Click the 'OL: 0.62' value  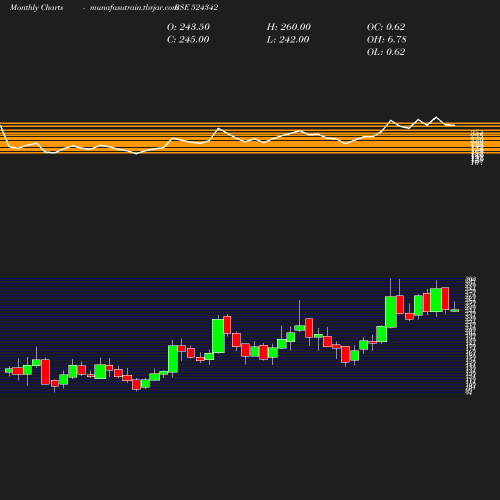point(386,52)
